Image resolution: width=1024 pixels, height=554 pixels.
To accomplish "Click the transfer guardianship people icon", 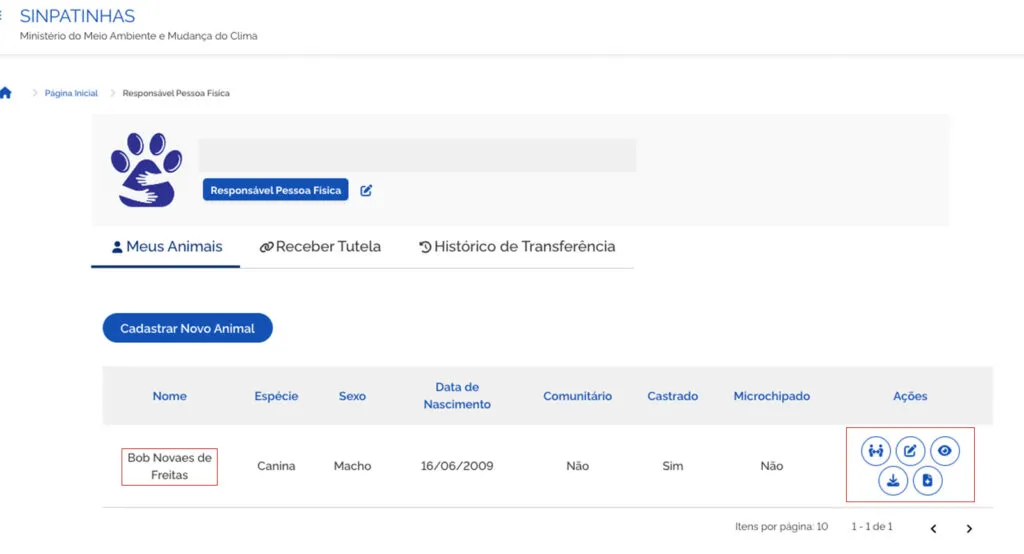I will coord(875,451).
